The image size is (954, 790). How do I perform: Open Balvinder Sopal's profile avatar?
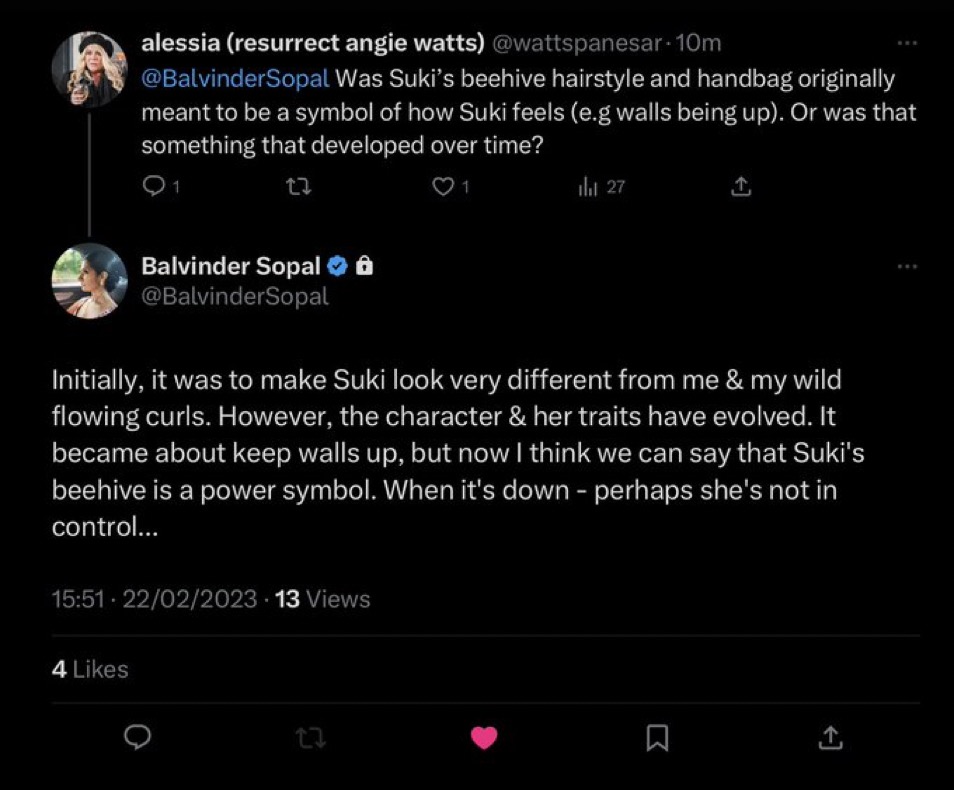point(90,281)
